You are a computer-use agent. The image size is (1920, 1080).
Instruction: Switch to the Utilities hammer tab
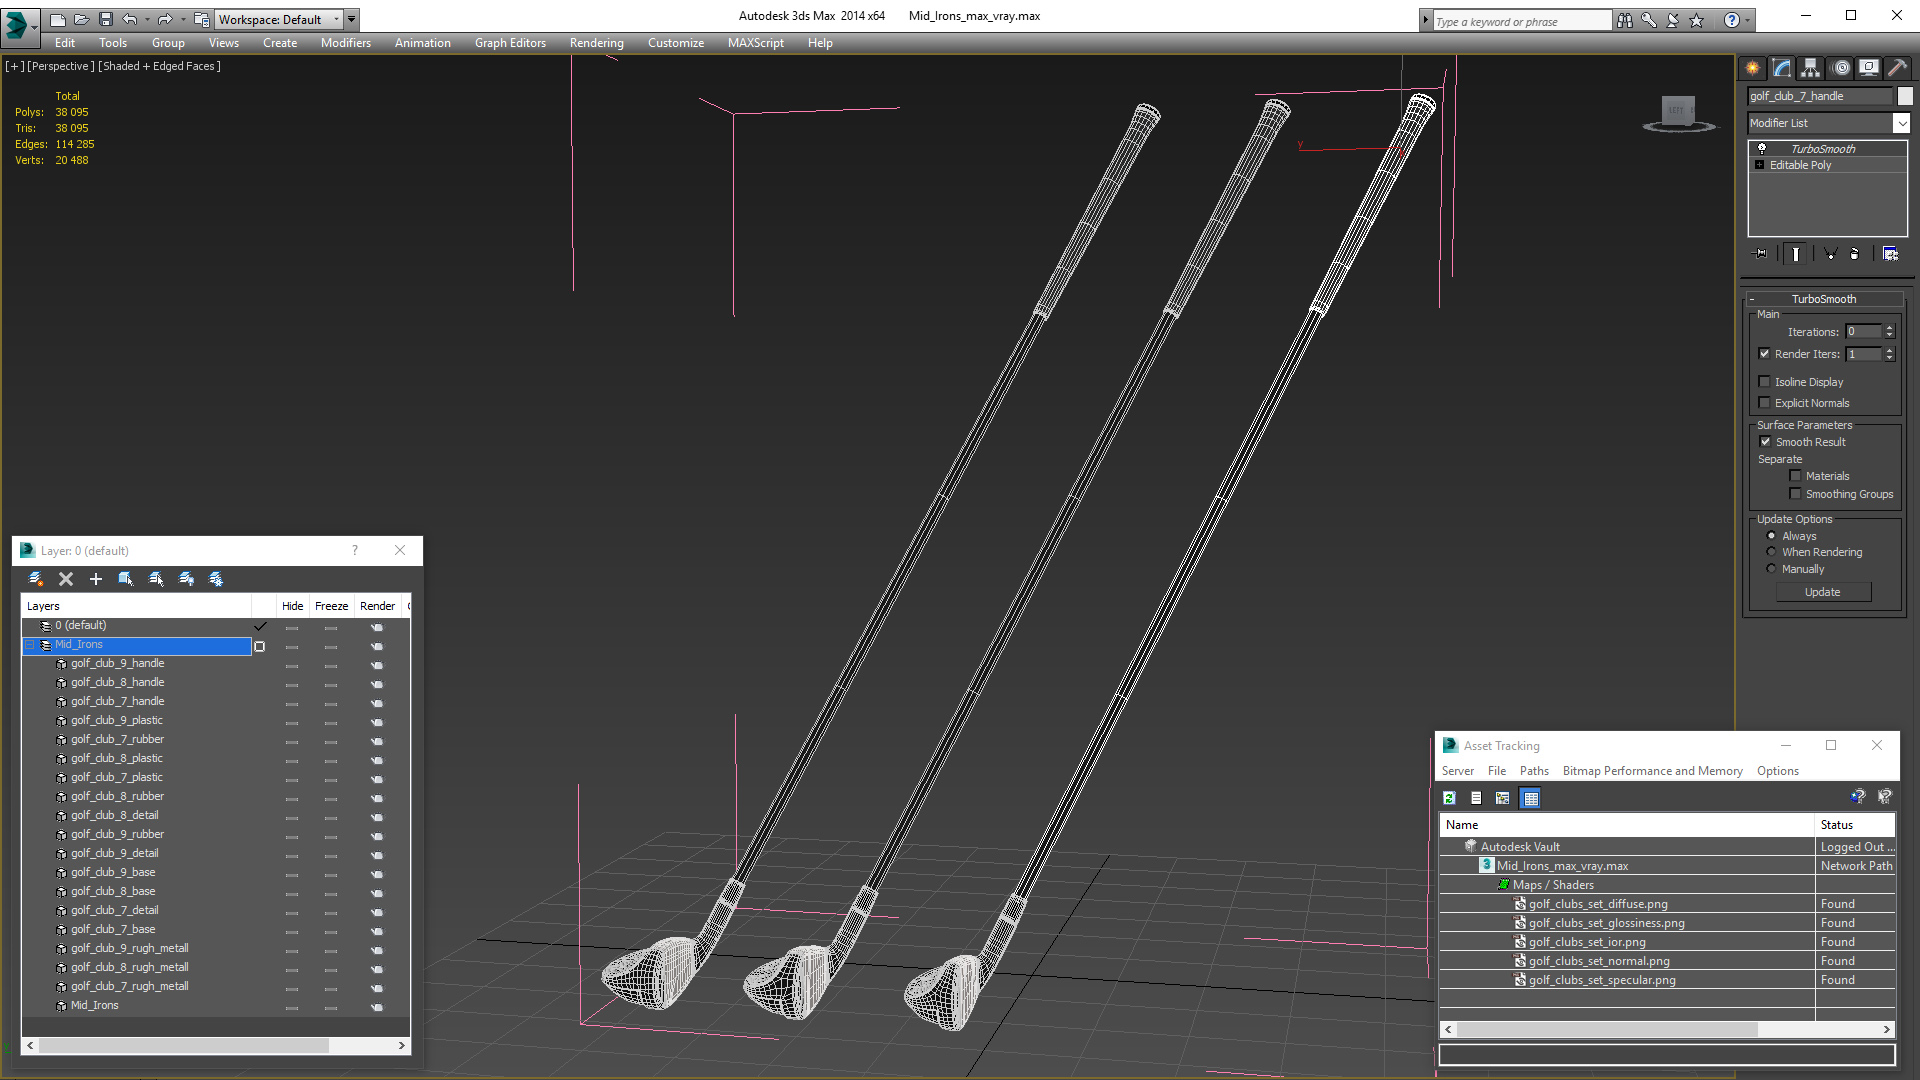(1897, 68)
